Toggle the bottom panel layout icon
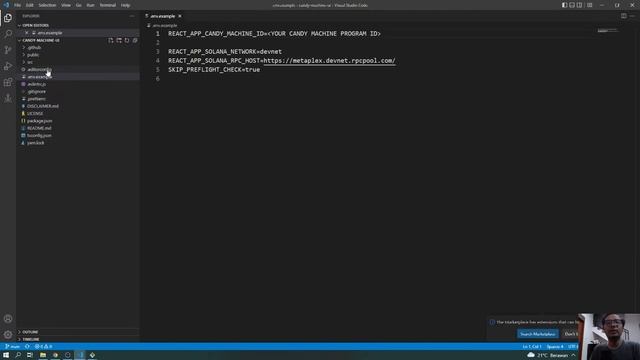640x360 pixels. coord(572,5)
